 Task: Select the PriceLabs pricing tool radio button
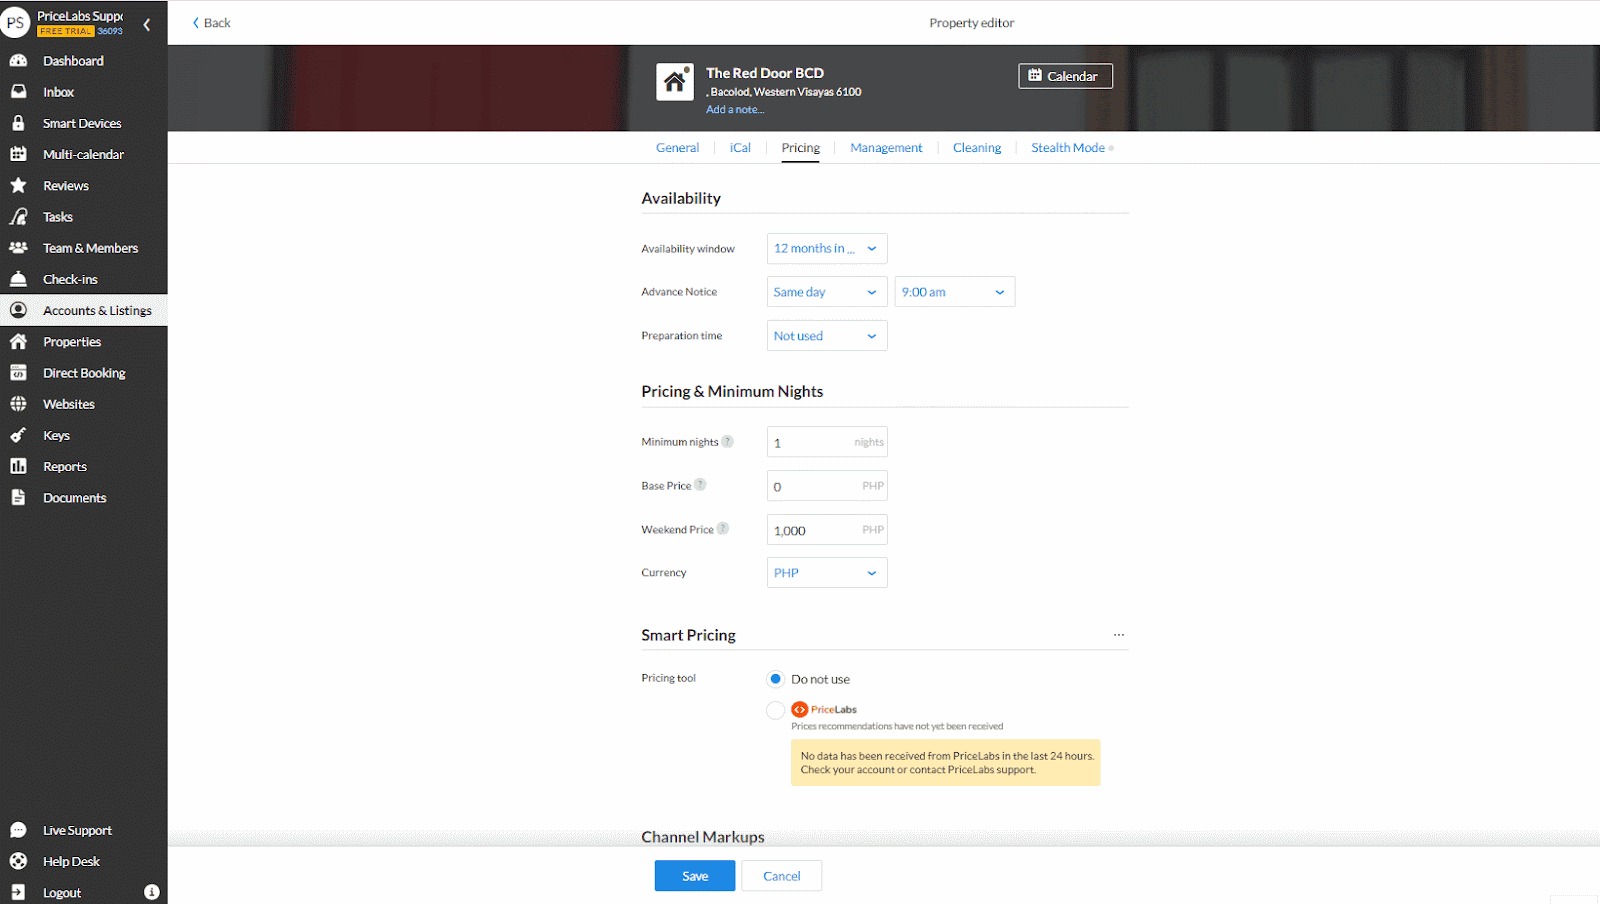tap(775, 710)
